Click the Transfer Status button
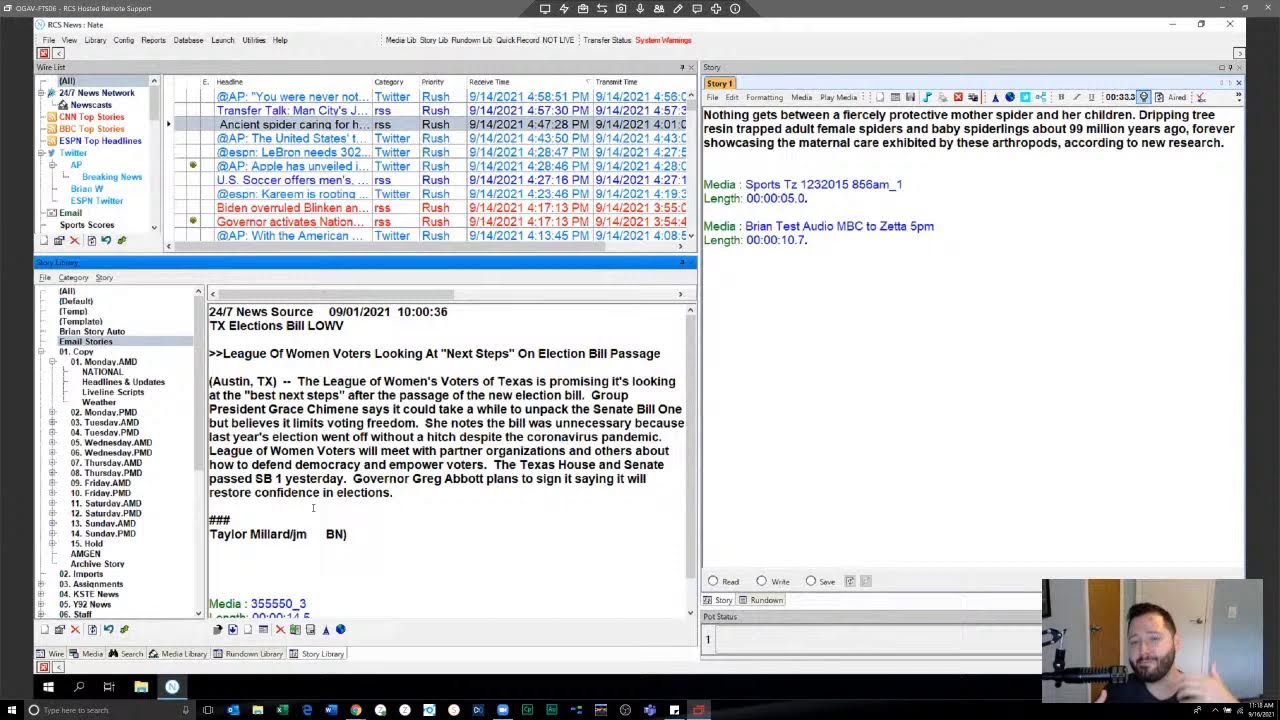The width and height of the screenshot is (1280, 720). [607, 40]
